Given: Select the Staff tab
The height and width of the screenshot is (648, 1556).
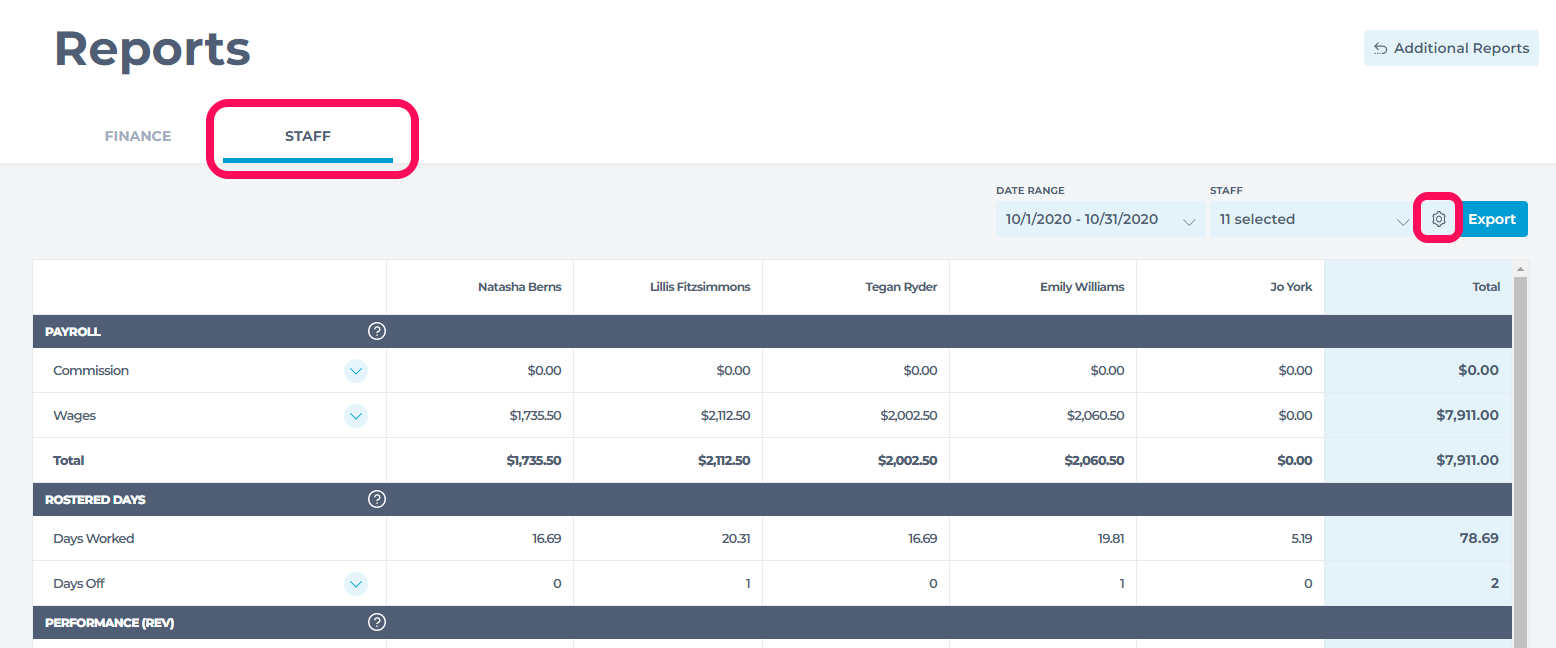Looking at the screenshot, I should [308, 136].
